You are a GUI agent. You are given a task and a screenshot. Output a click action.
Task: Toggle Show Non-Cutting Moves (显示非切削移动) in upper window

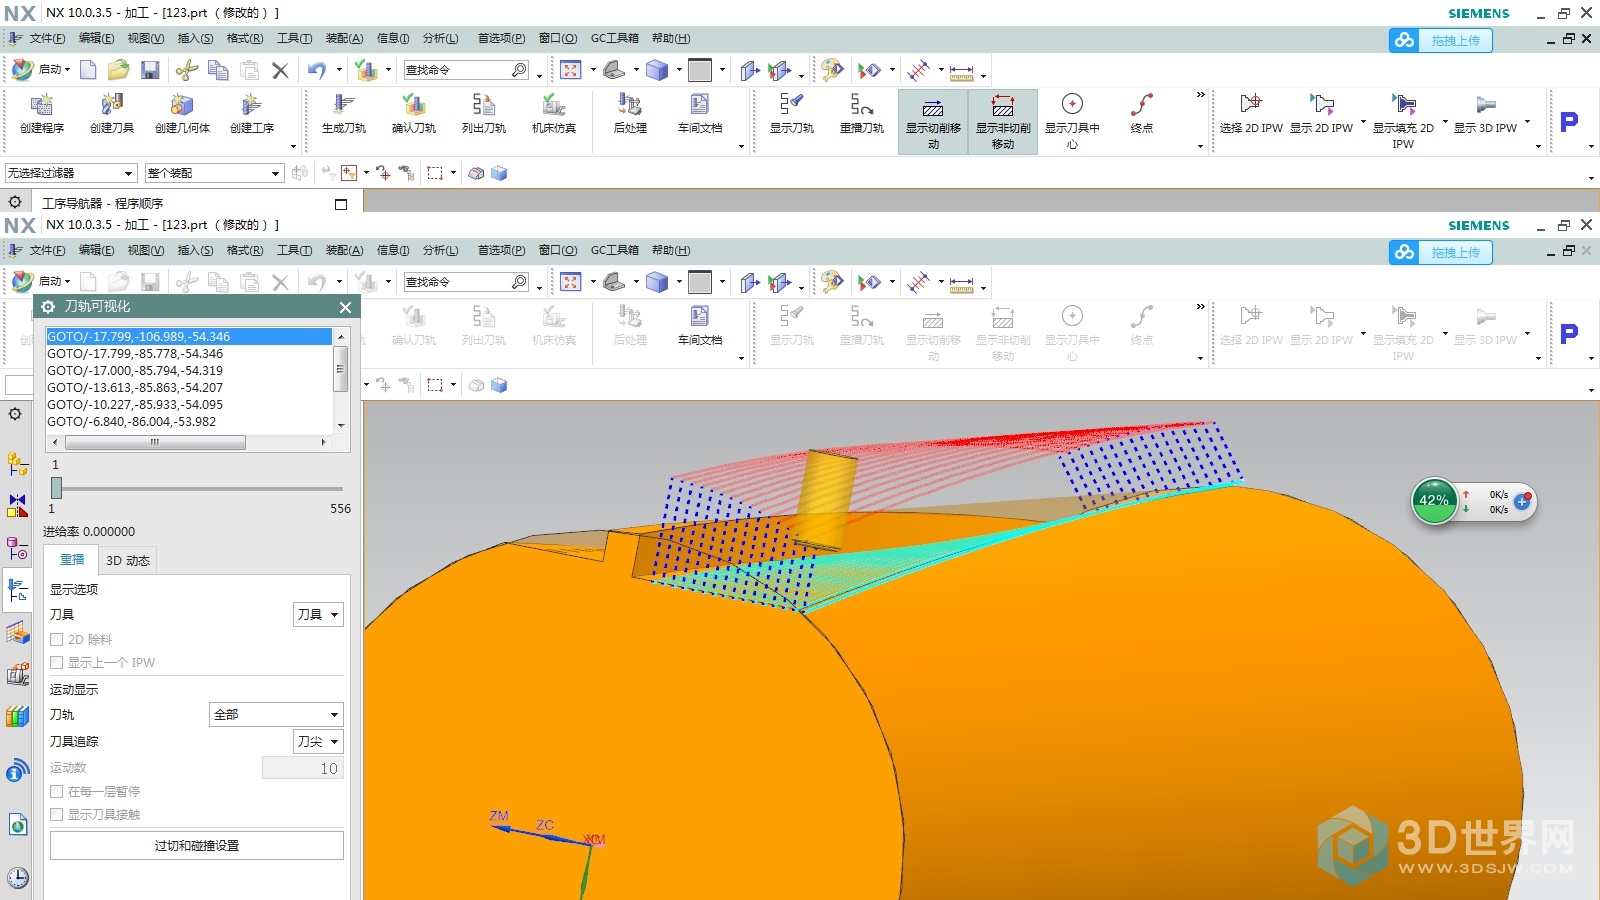point(1003,121)
